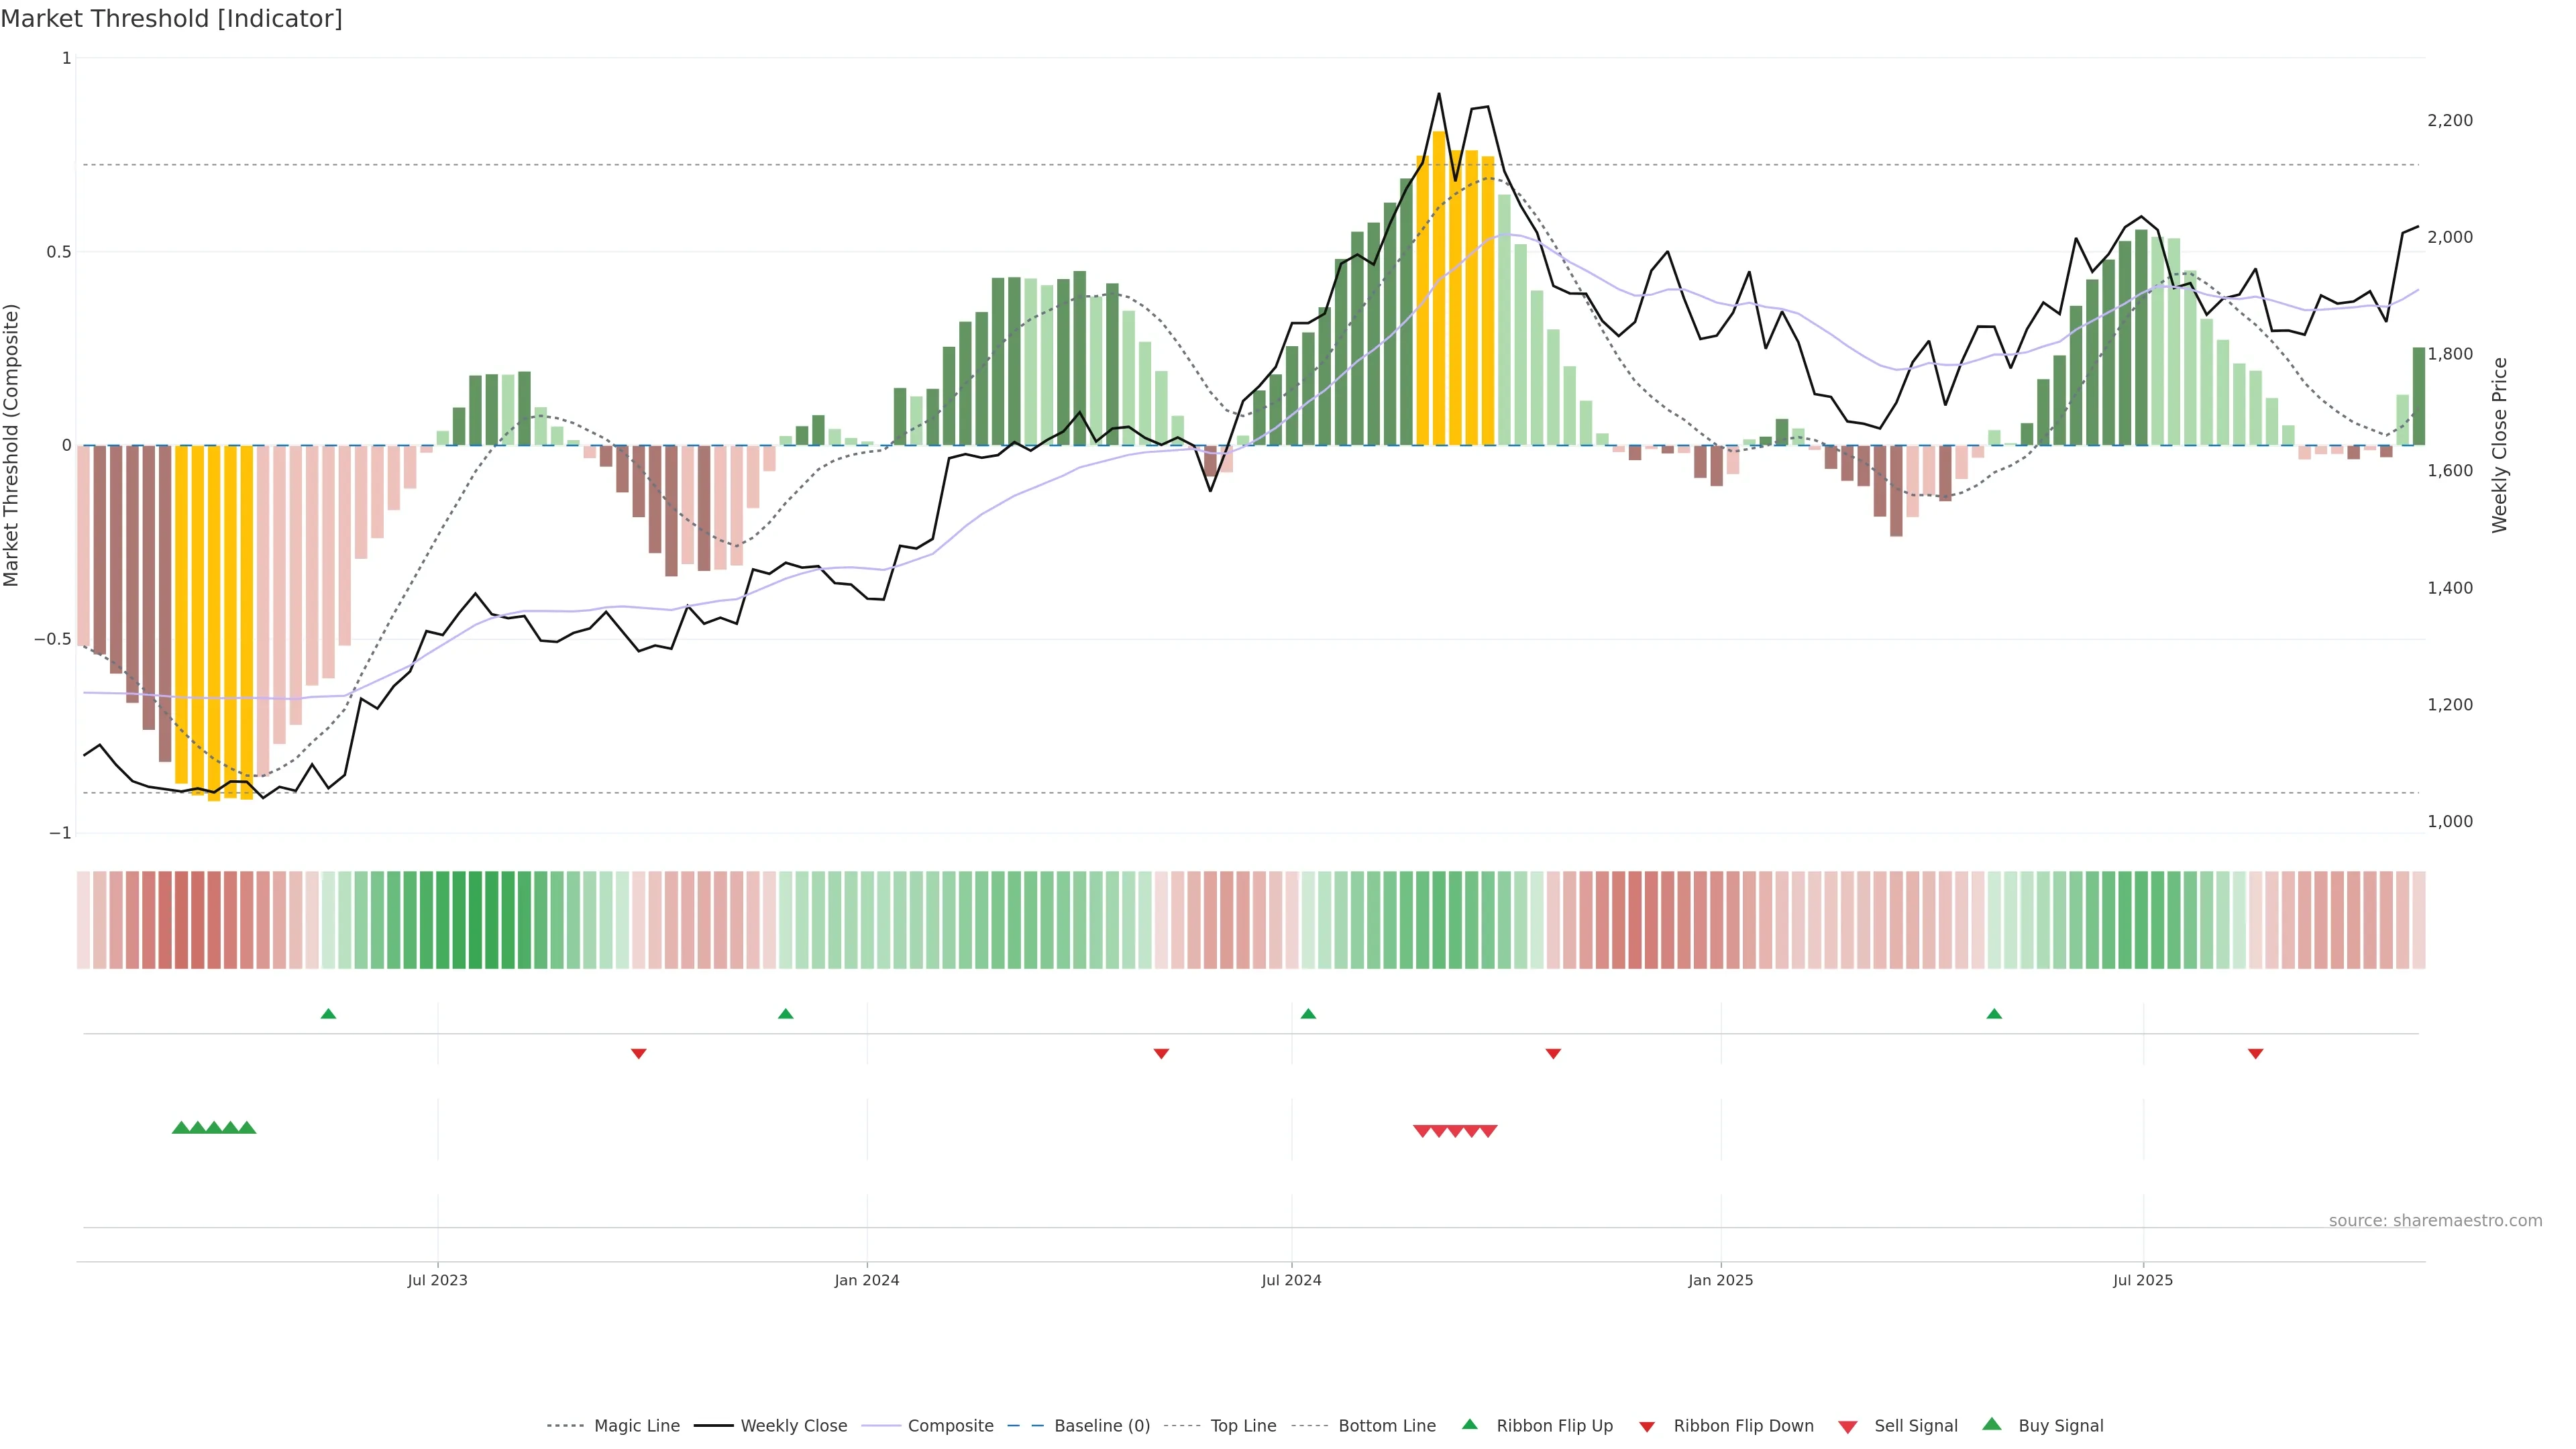
Task: Click the Buy Signal legend icon
Action: click(1992, 1425)
